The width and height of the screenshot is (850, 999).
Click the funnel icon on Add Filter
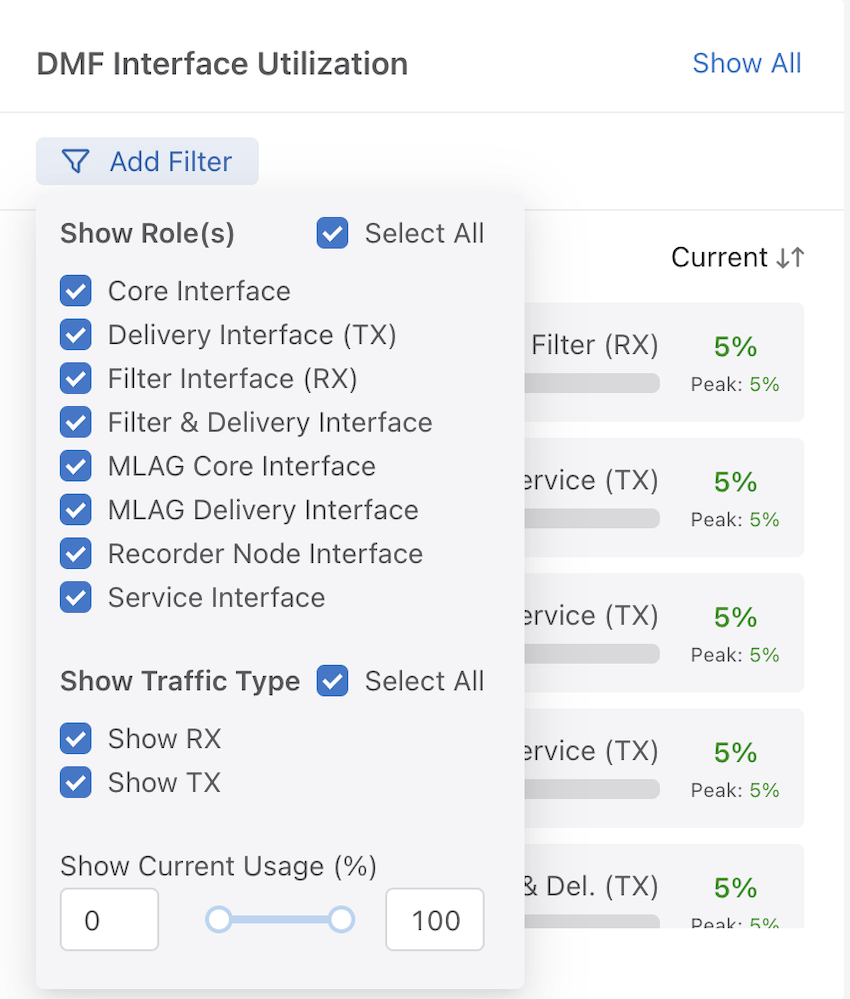coord(74,161)
